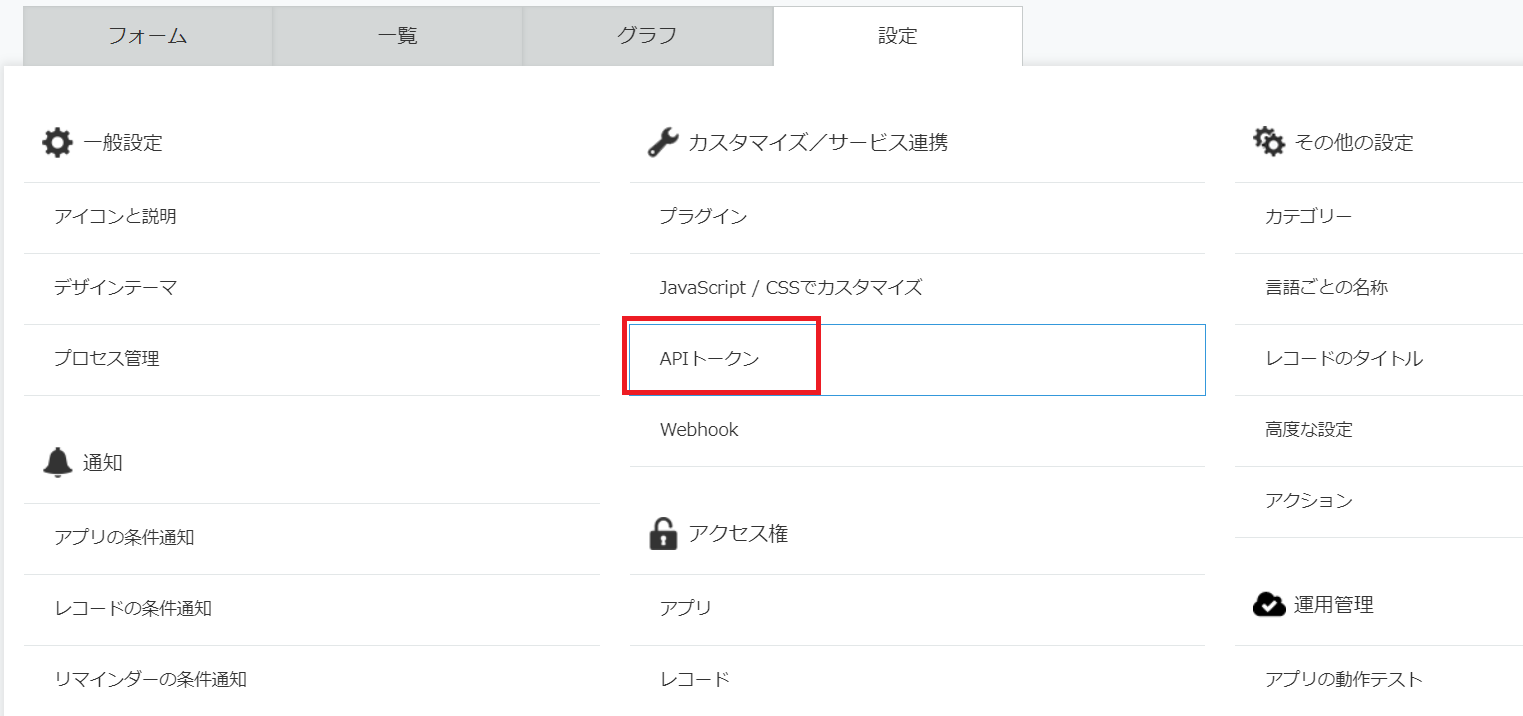
Task: Click the 高度な設定 link
Action: 1308,430
